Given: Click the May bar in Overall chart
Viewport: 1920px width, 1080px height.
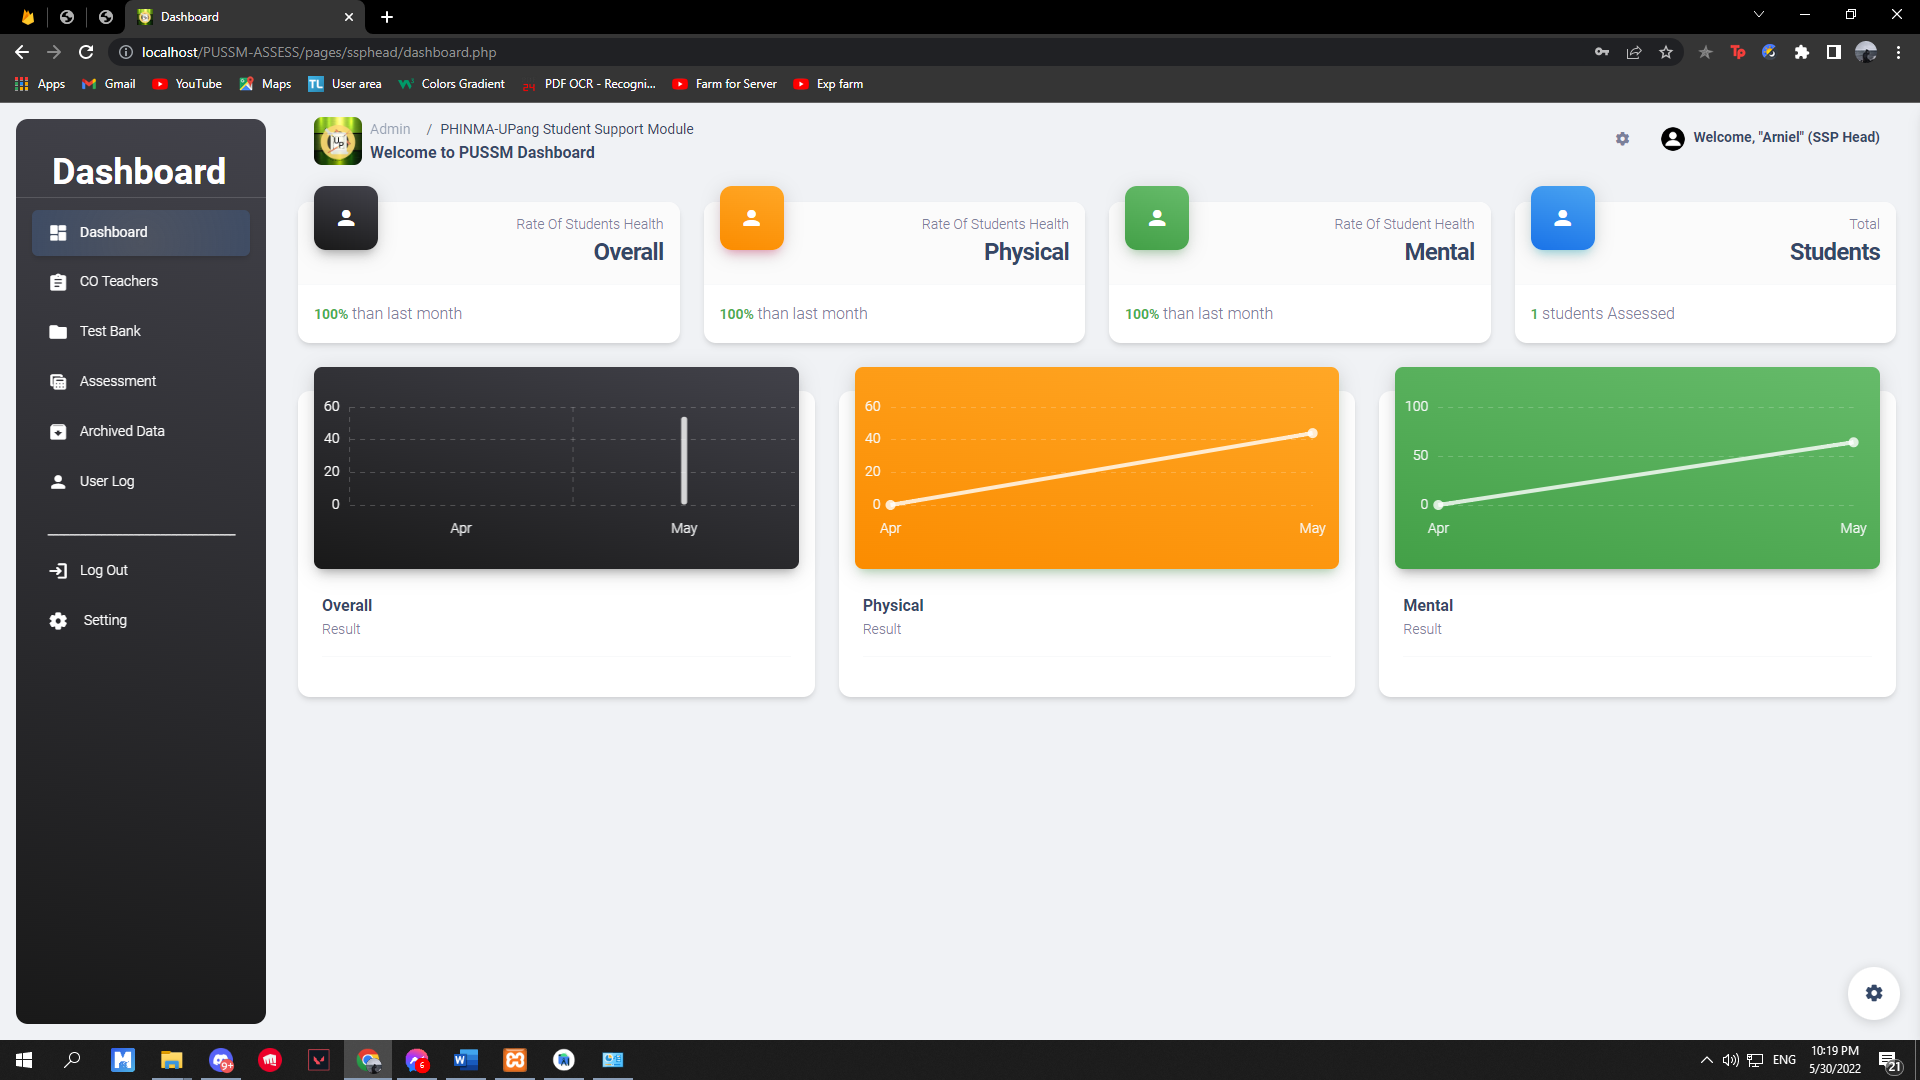Looking at the screenshot, I should pyautogui.click(x=684, y=460).
